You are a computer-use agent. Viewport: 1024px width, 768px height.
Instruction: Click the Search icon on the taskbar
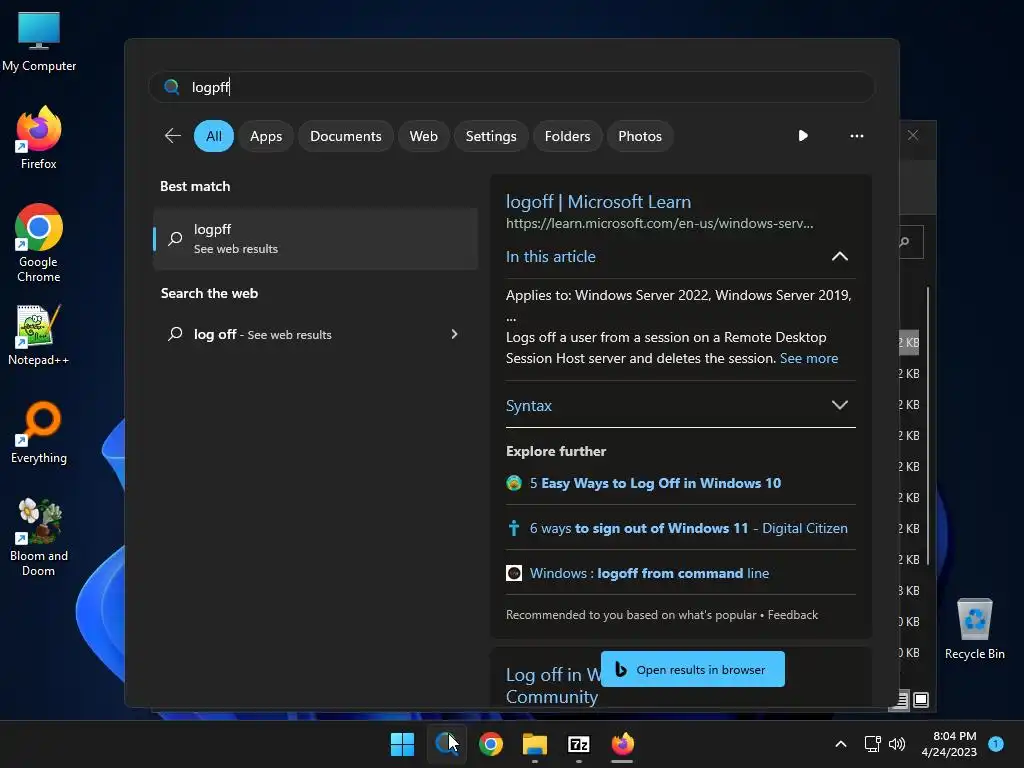pos(447,744)
